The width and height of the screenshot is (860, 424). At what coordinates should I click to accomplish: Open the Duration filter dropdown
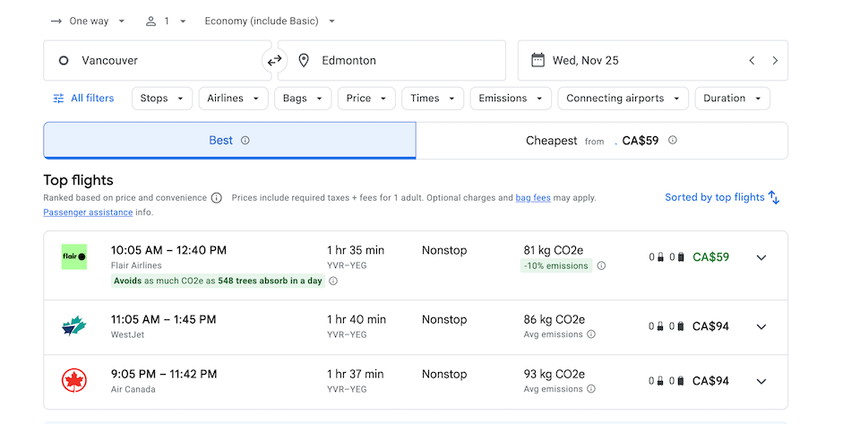point(732,98)
